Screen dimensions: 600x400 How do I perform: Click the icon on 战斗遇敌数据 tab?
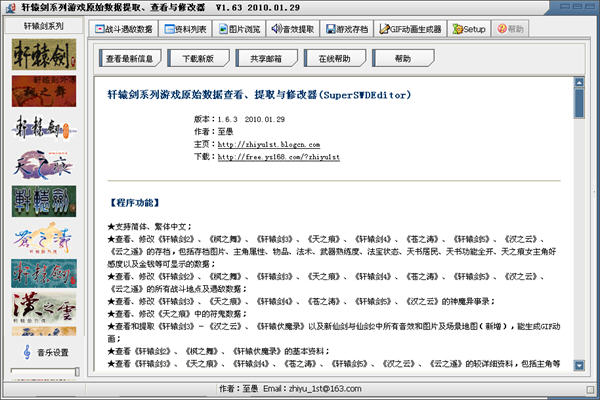(x=99, y=29)
